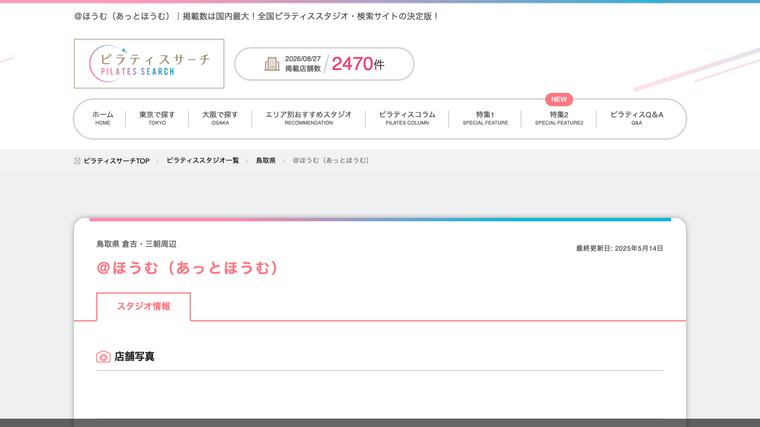Click the 最終更新日: 2025年5月14日 text
Screen dimensions: 760x427
619,248
